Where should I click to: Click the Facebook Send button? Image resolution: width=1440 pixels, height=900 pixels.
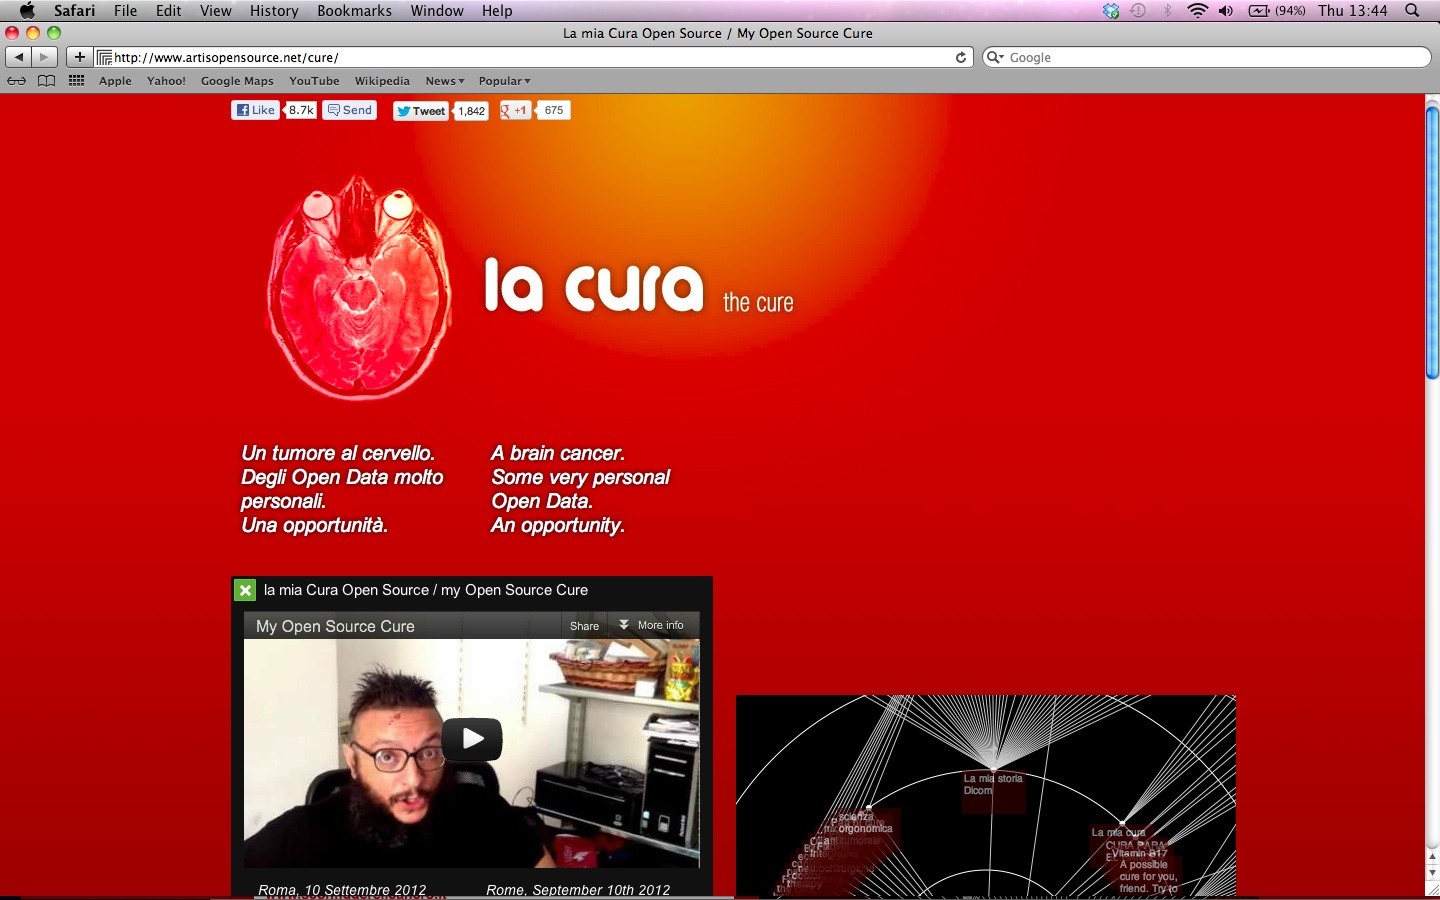click(x=350, y=110)
